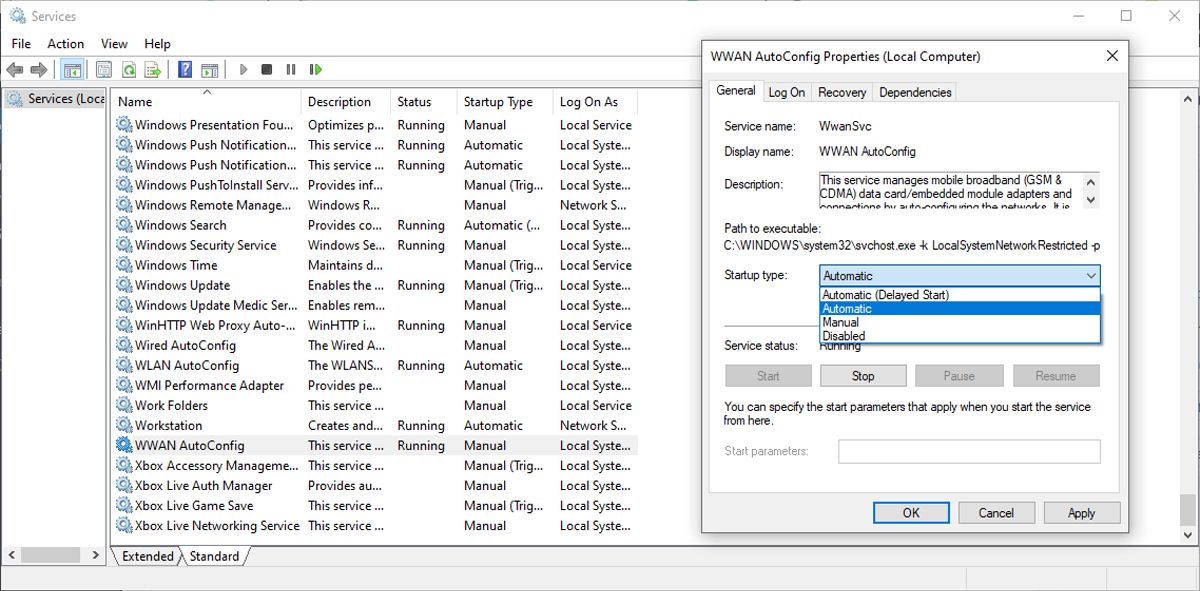The height and width of the screenshot is (591, 1200).
Task: Click gear icon of WMI Performance Adapter
Action: [x=124, y=385]
